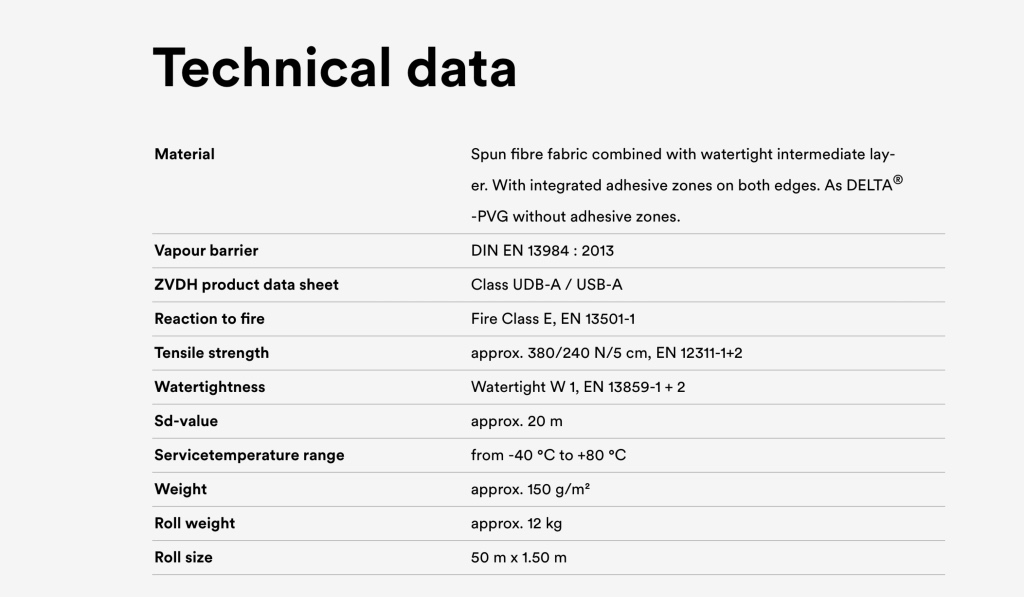Viewport: 1024px width, 597px height.
Task: Select the Fire Class E value text
Action: click(553, 318)
